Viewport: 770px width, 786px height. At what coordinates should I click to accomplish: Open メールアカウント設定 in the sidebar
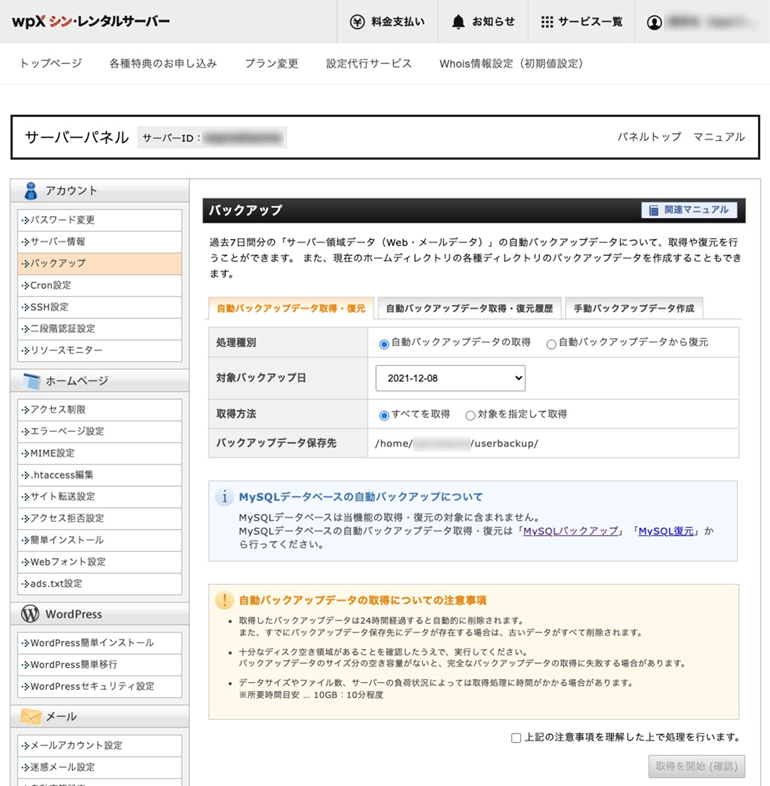99,746
